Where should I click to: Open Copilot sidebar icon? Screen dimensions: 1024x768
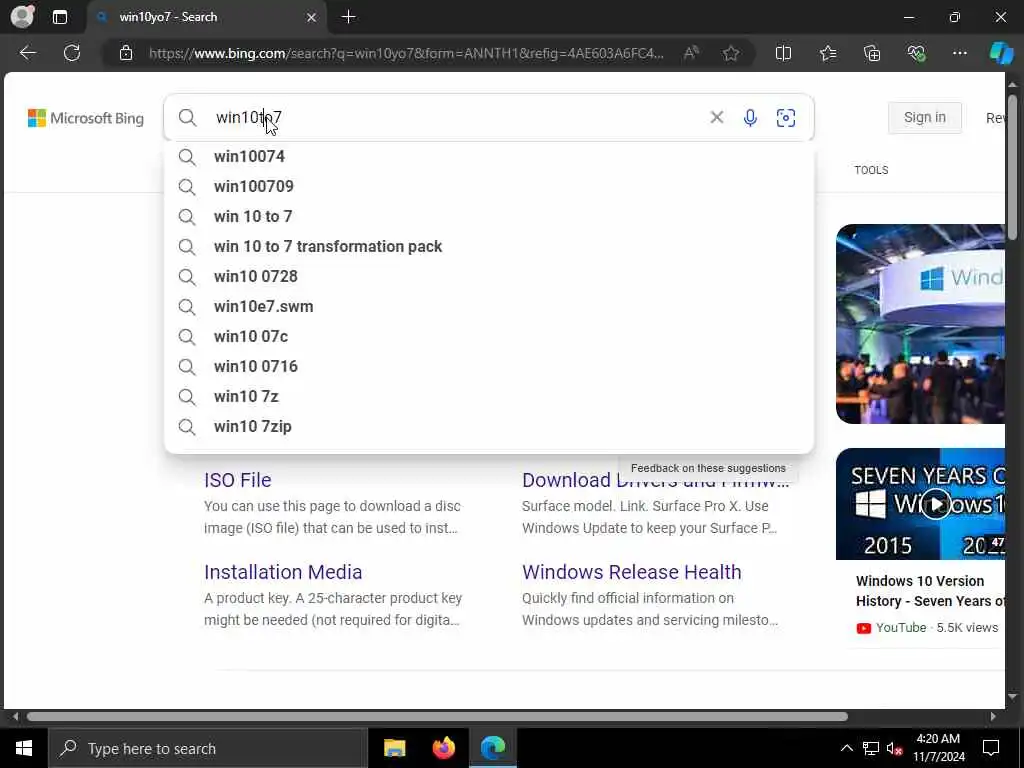(x=1001, y=53)
